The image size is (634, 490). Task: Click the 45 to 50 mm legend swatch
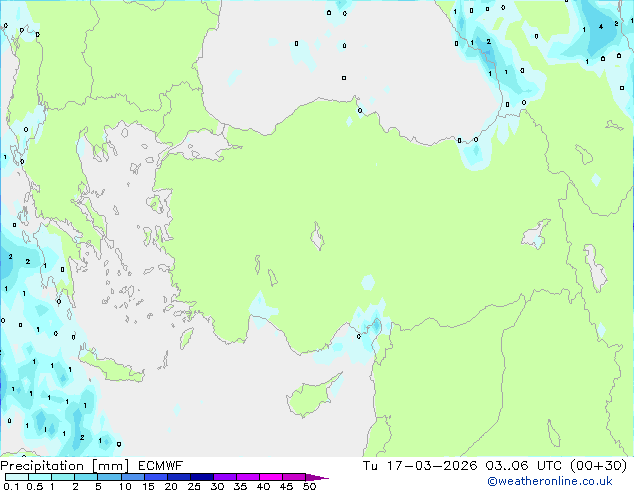point(294,477)
